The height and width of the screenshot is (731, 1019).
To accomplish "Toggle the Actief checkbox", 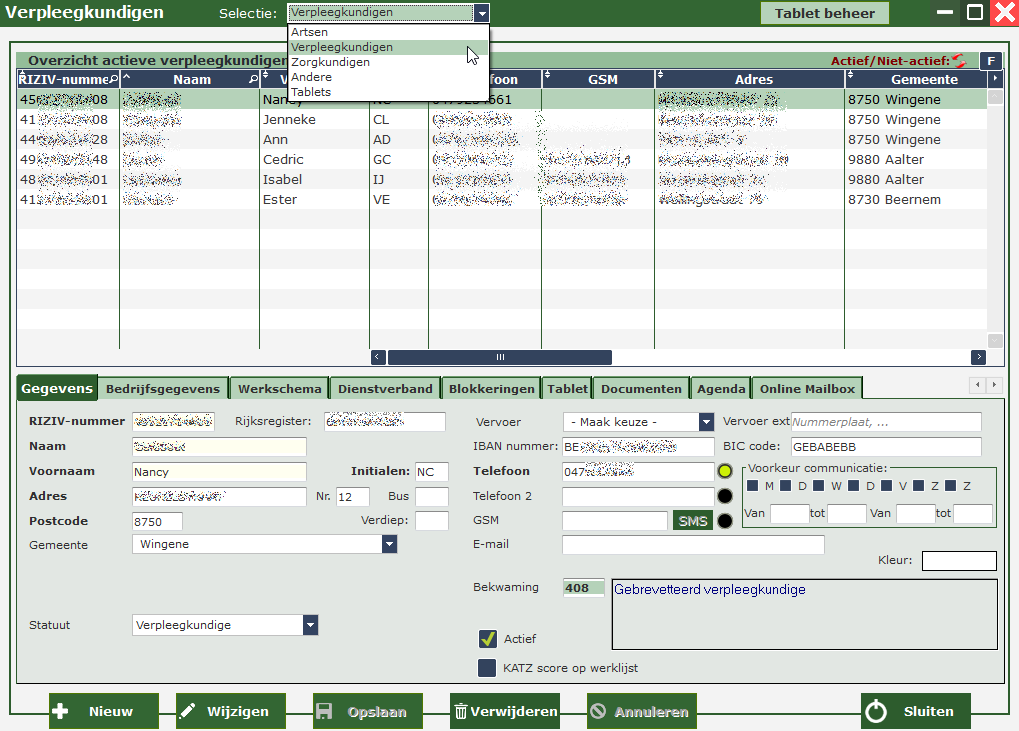I will [x=488, y=638].
